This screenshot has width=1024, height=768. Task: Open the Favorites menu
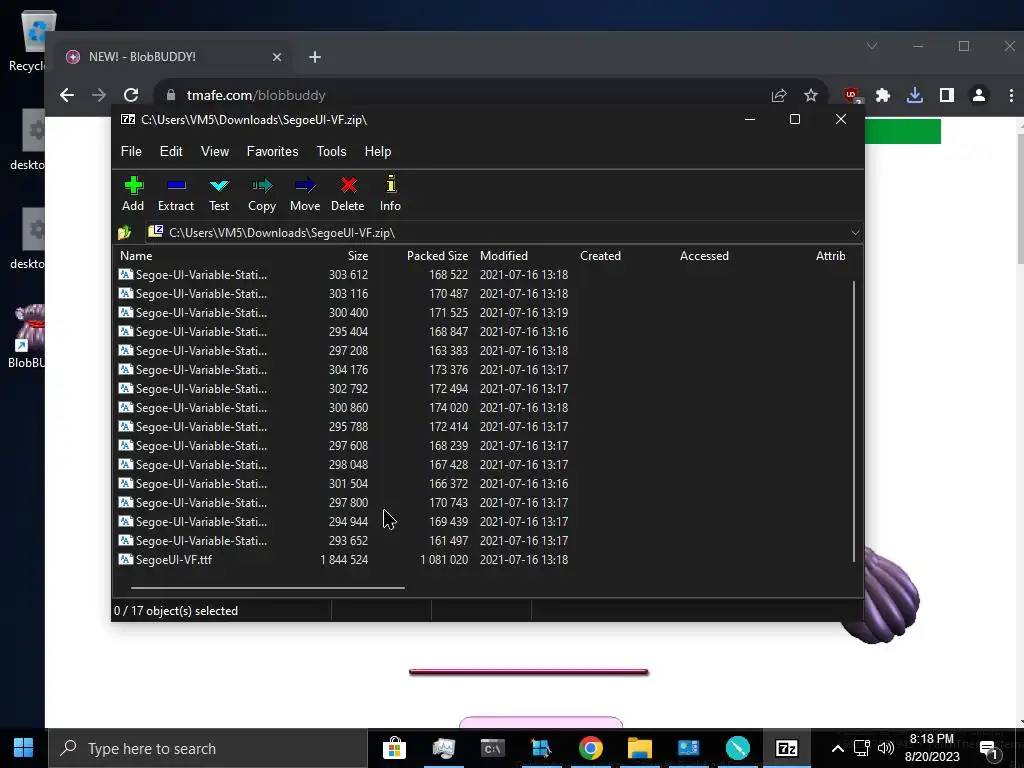point(272,152)
